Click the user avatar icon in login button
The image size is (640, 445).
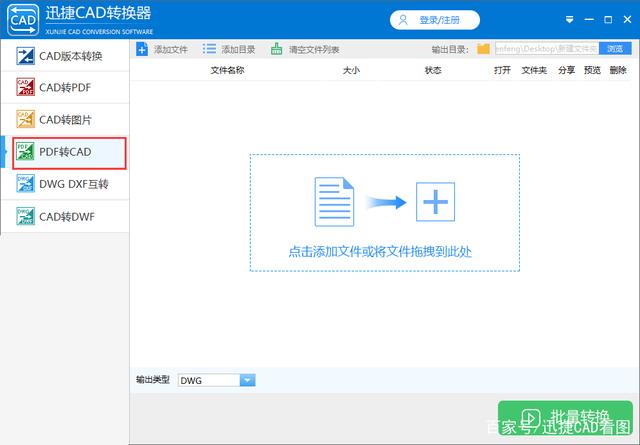(x=403, y=20)
